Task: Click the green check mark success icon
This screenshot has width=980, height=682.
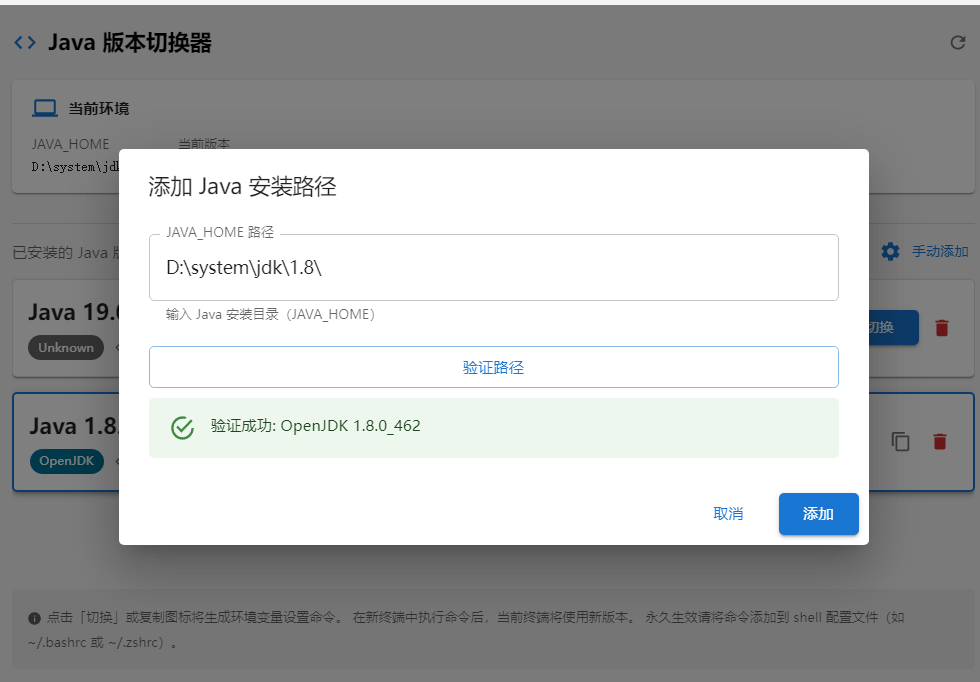Action: coord(182,427)
